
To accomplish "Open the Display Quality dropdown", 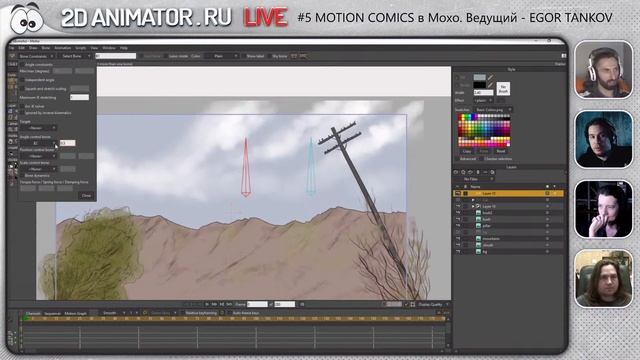I will (x=433, y=304).
